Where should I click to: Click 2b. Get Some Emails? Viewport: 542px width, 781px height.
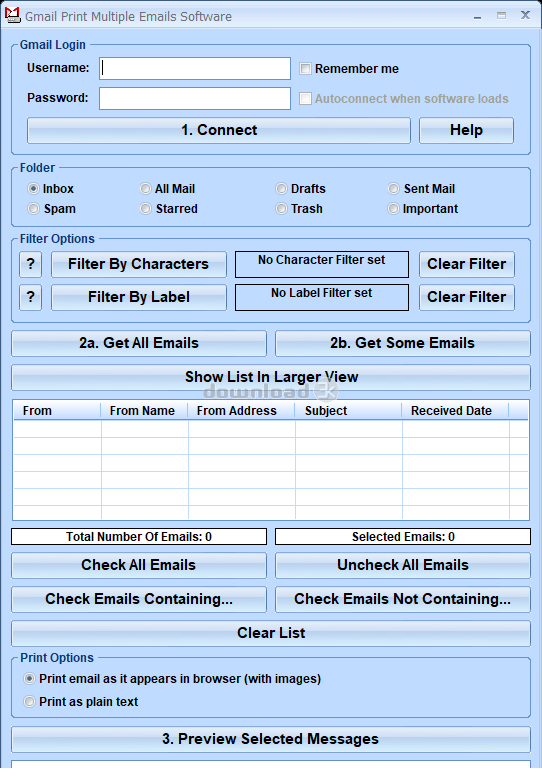coord(403,343)
